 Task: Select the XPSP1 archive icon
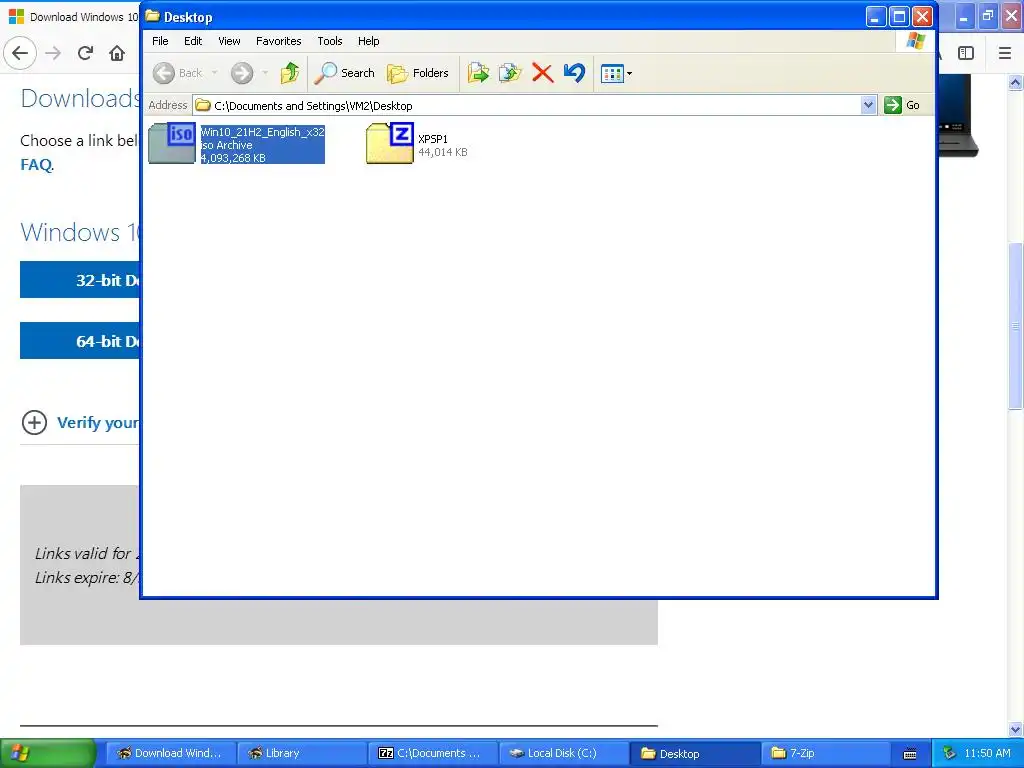coord(390,143)
